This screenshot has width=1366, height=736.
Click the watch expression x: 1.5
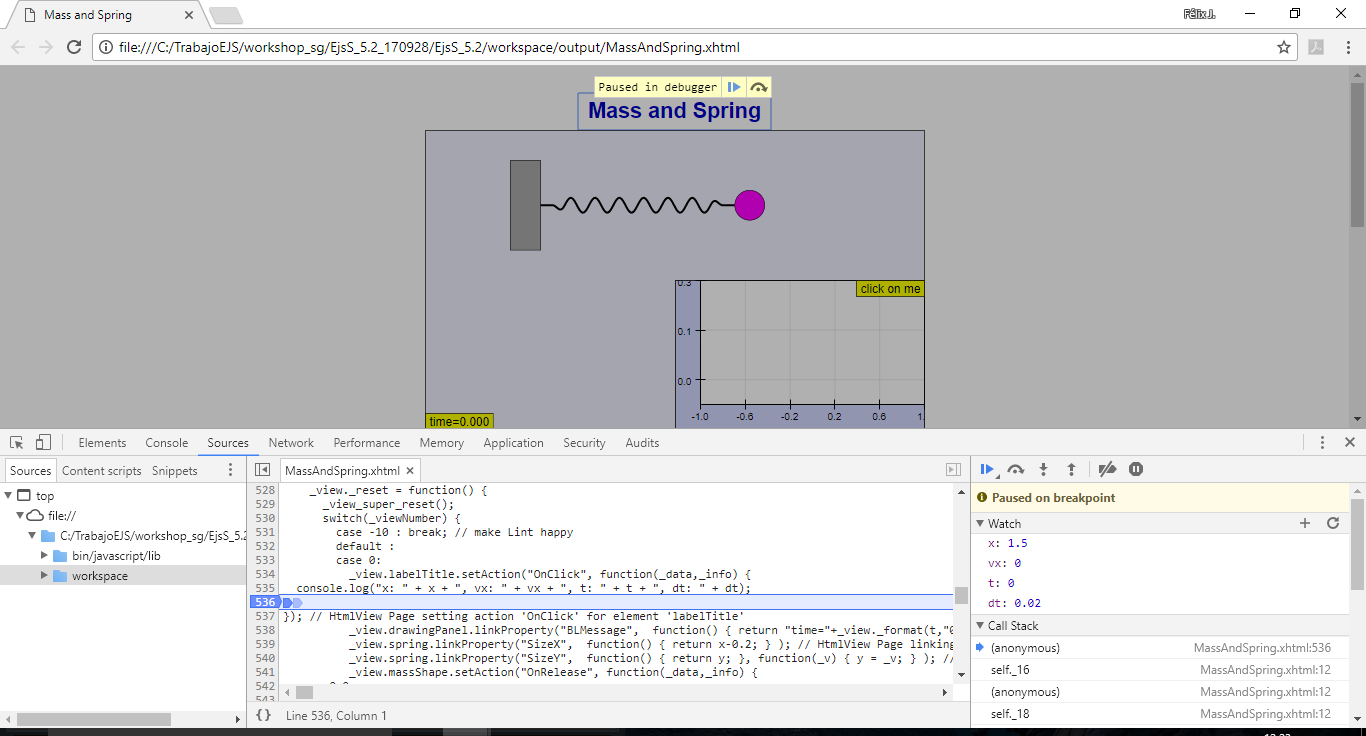[1007, 544]
